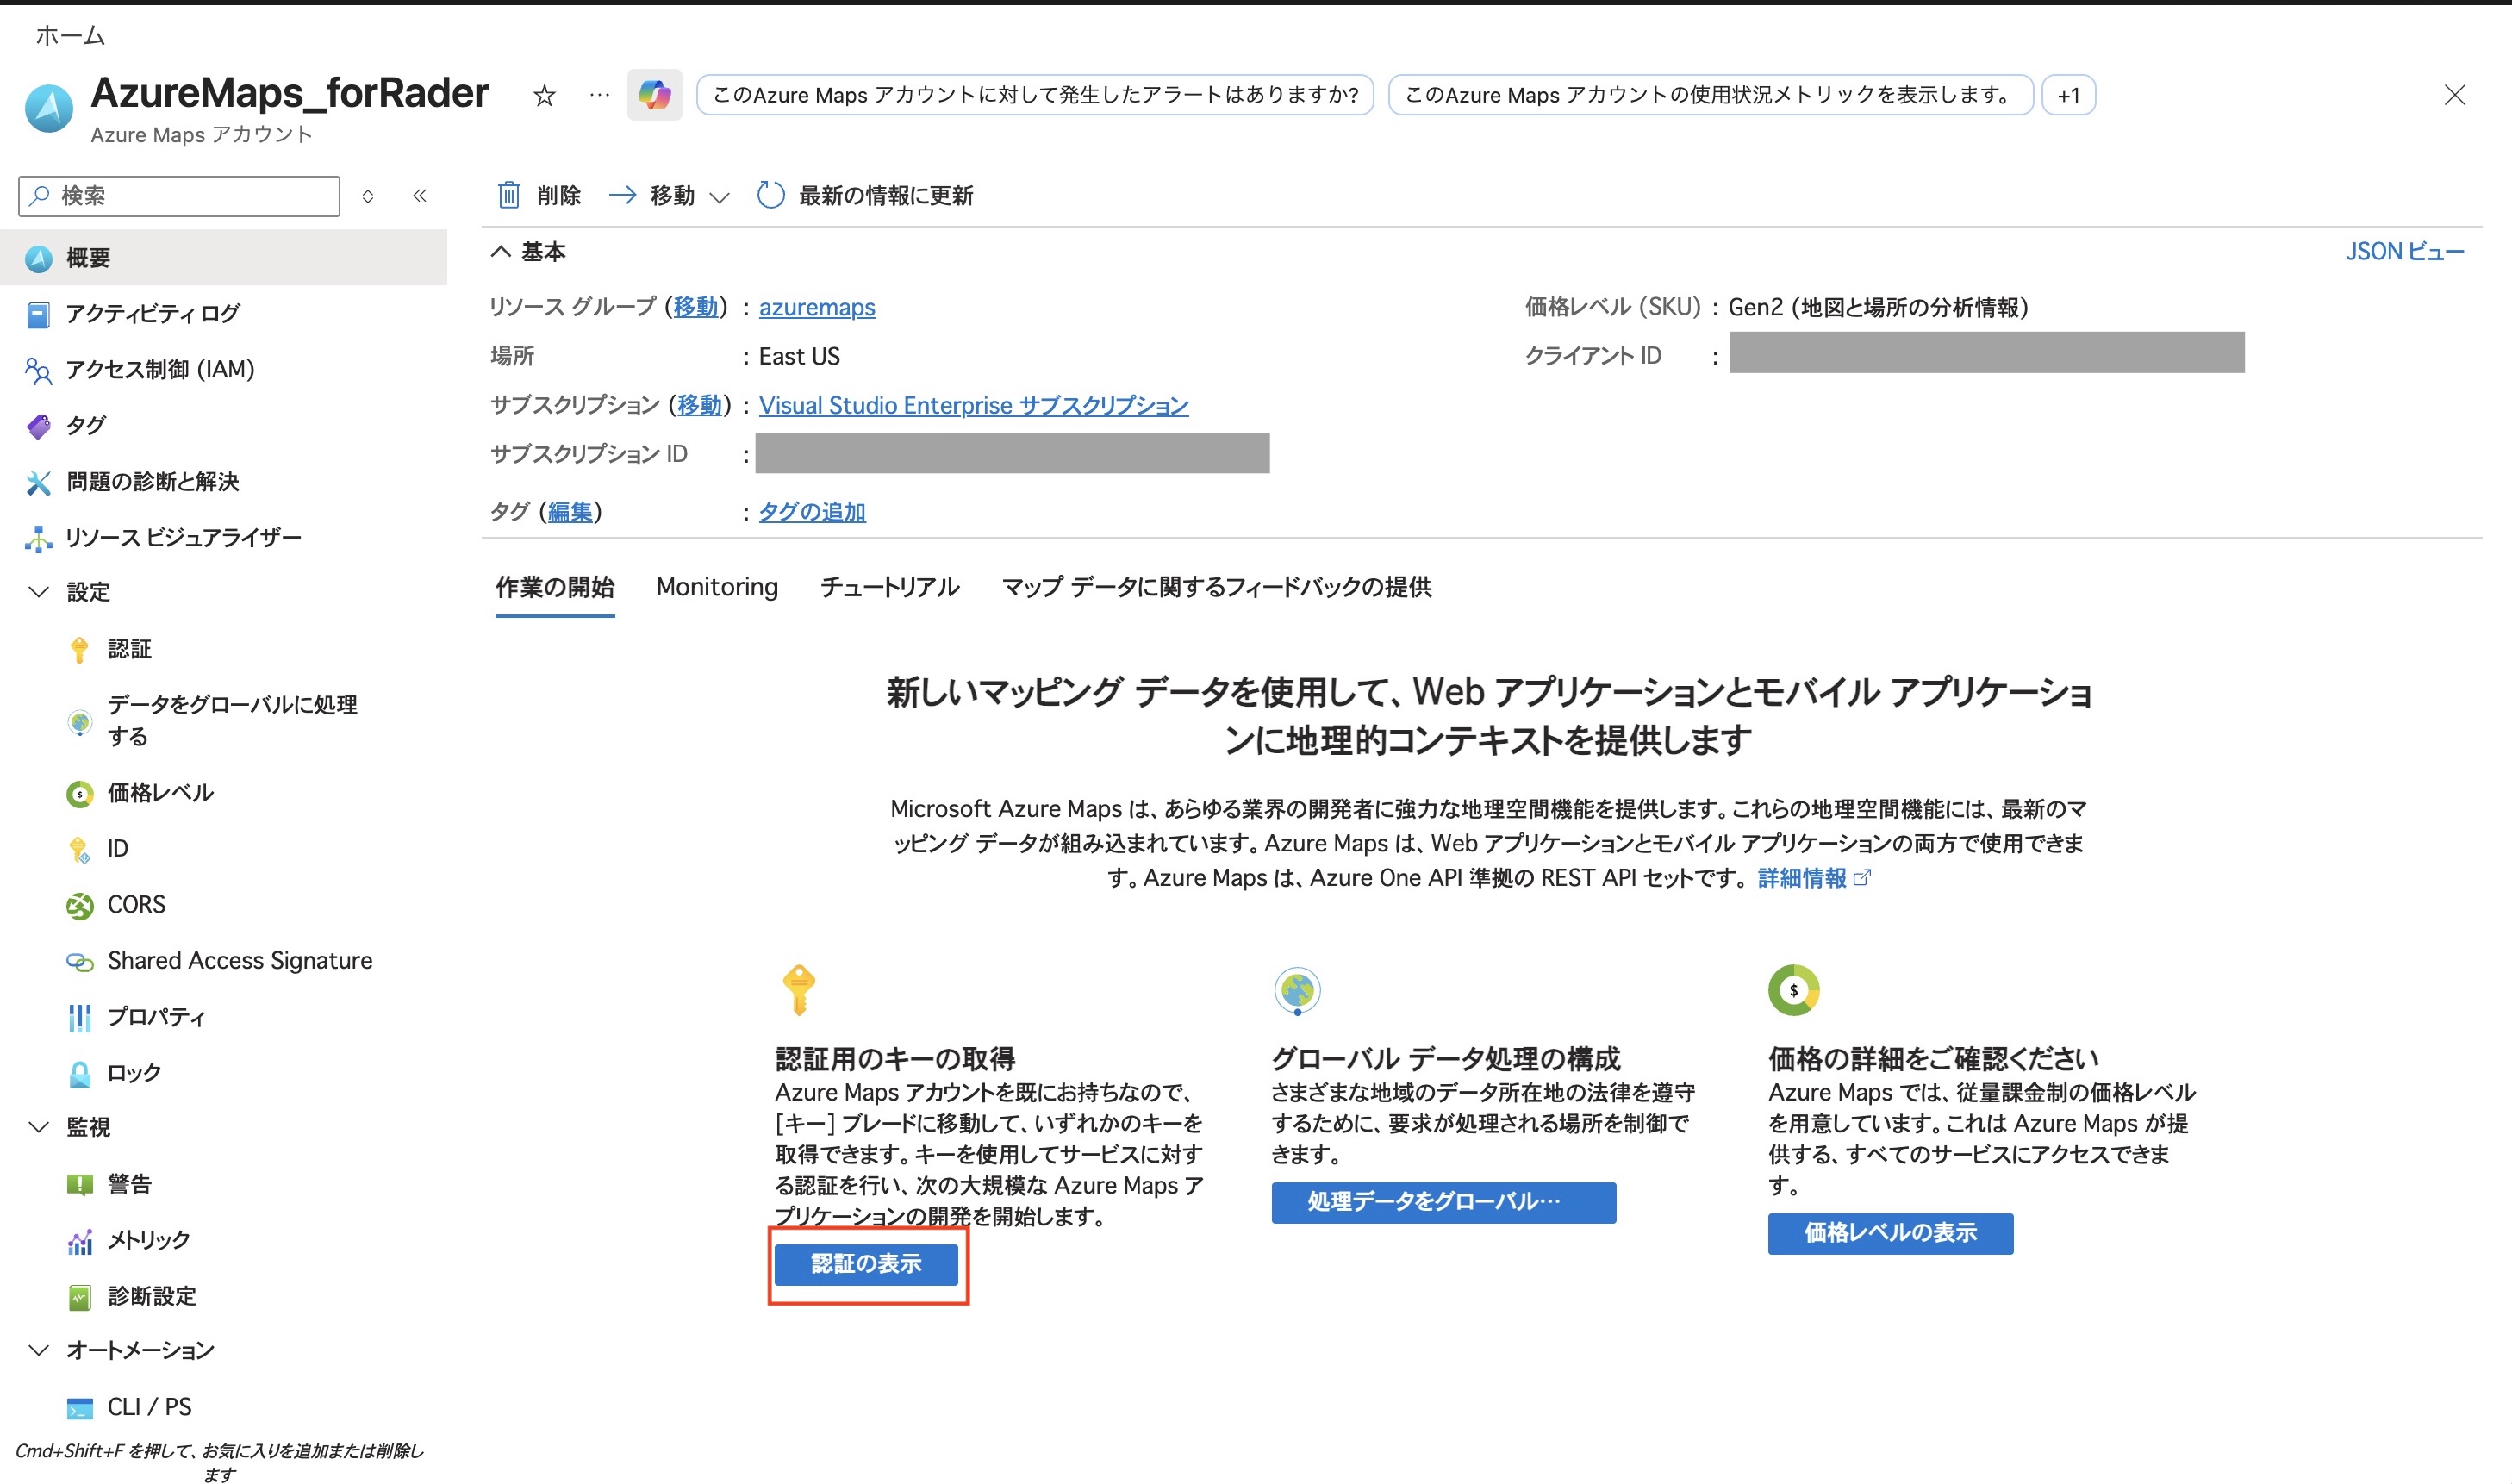The width and height of the screenshot is (2512, 1484).
Task: Switch to the チュートリアル tab
Action: (890, 587)
